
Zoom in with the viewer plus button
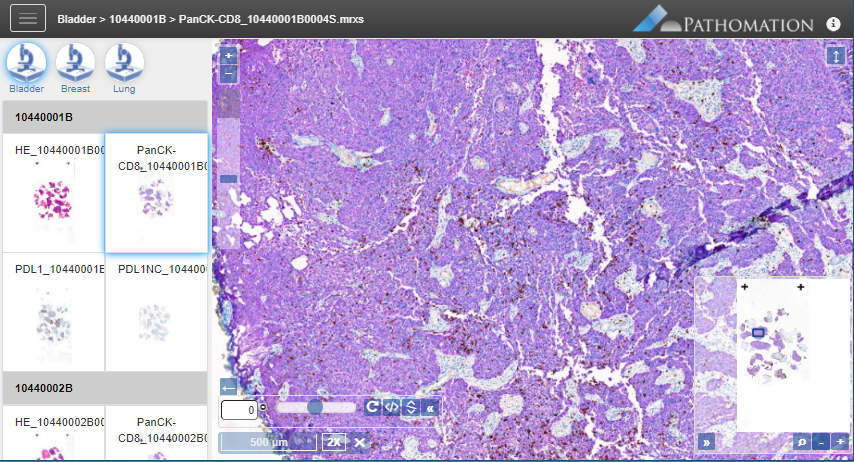[229, 55]
